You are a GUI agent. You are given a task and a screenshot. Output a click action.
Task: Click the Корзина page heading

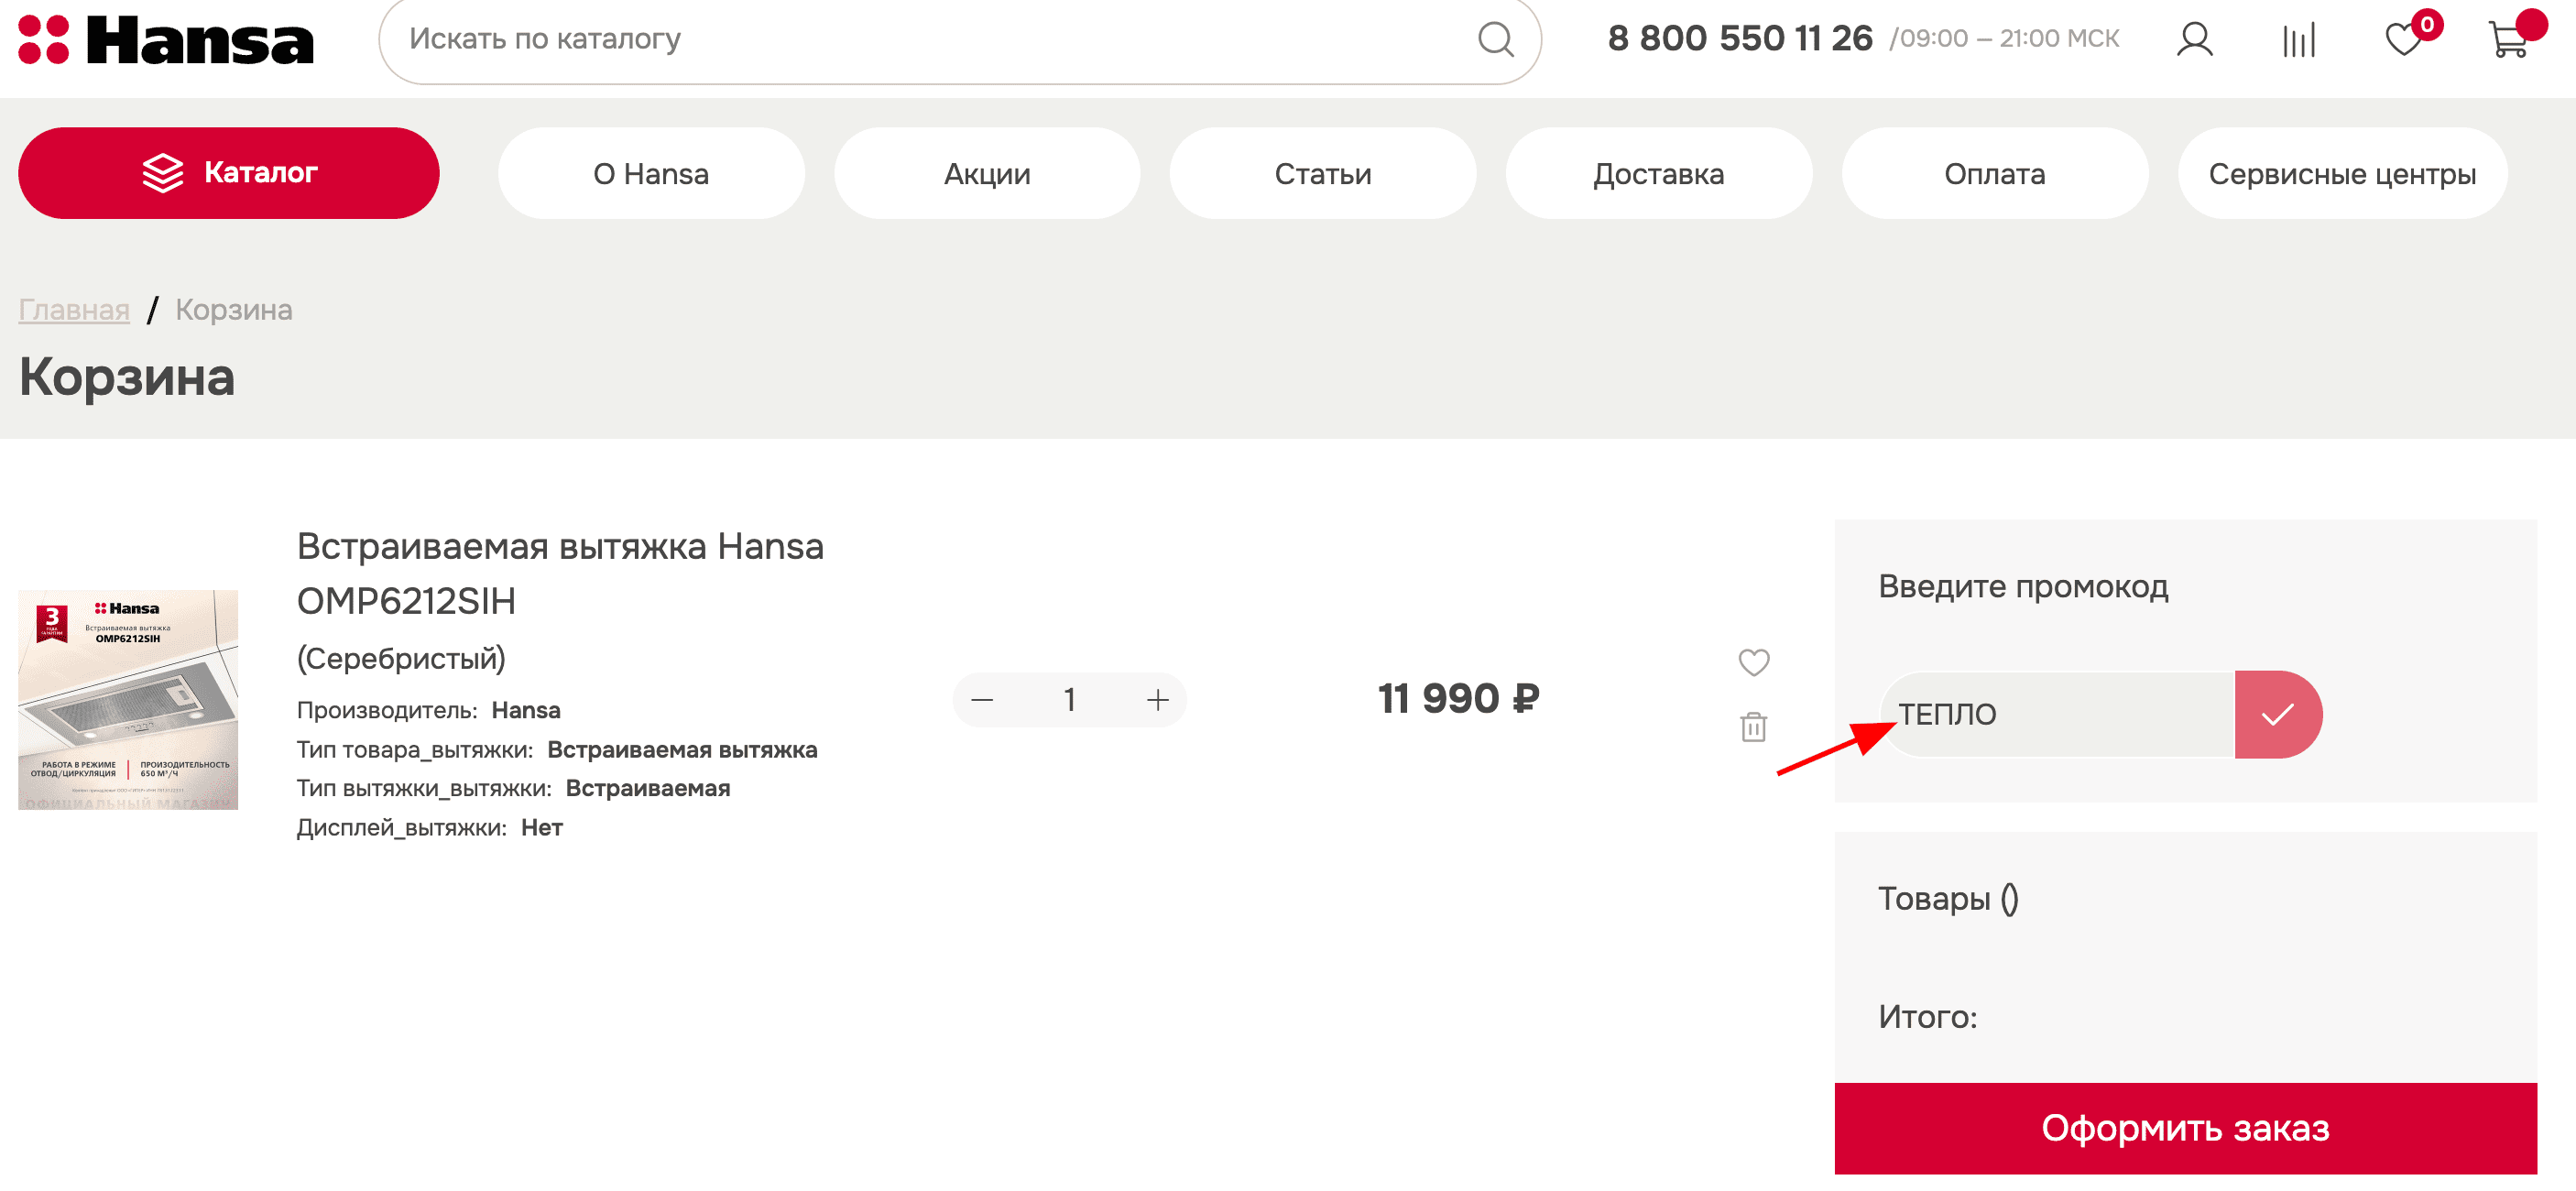click(x=127, y=377)
